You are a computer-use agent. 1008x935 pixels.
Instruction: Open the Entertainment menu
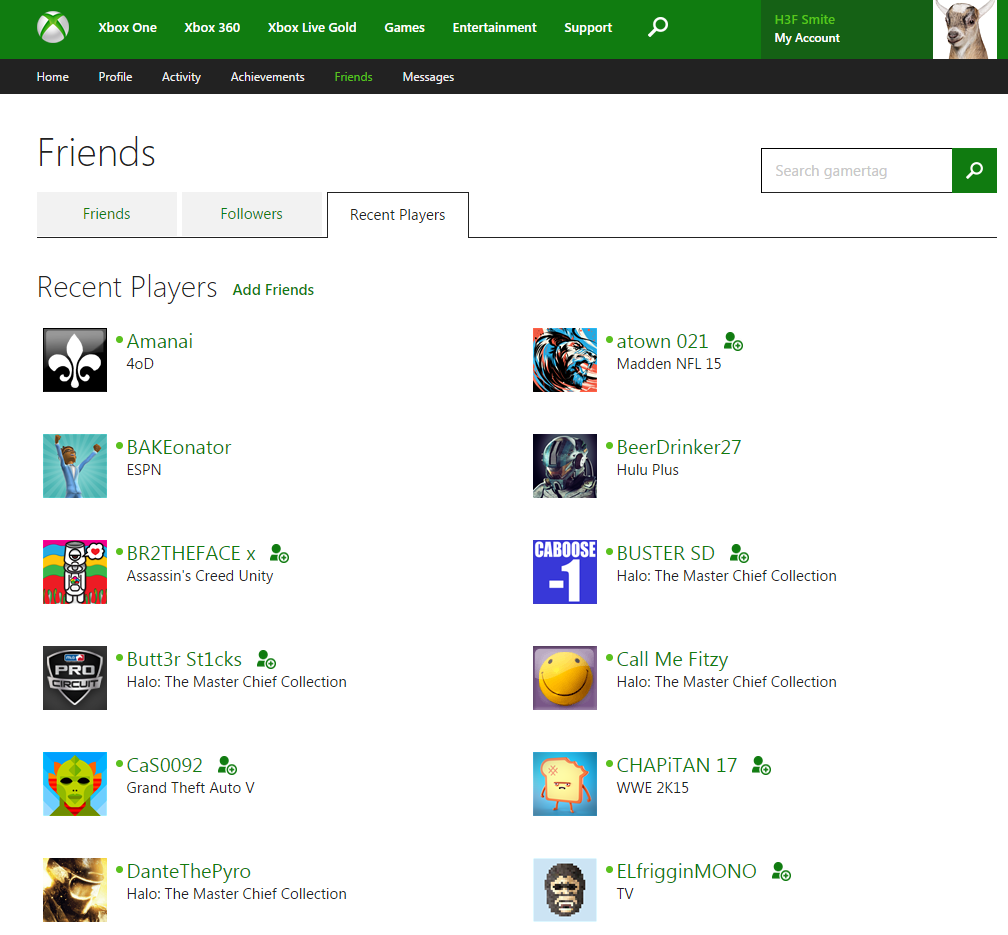tap(494, 28)
